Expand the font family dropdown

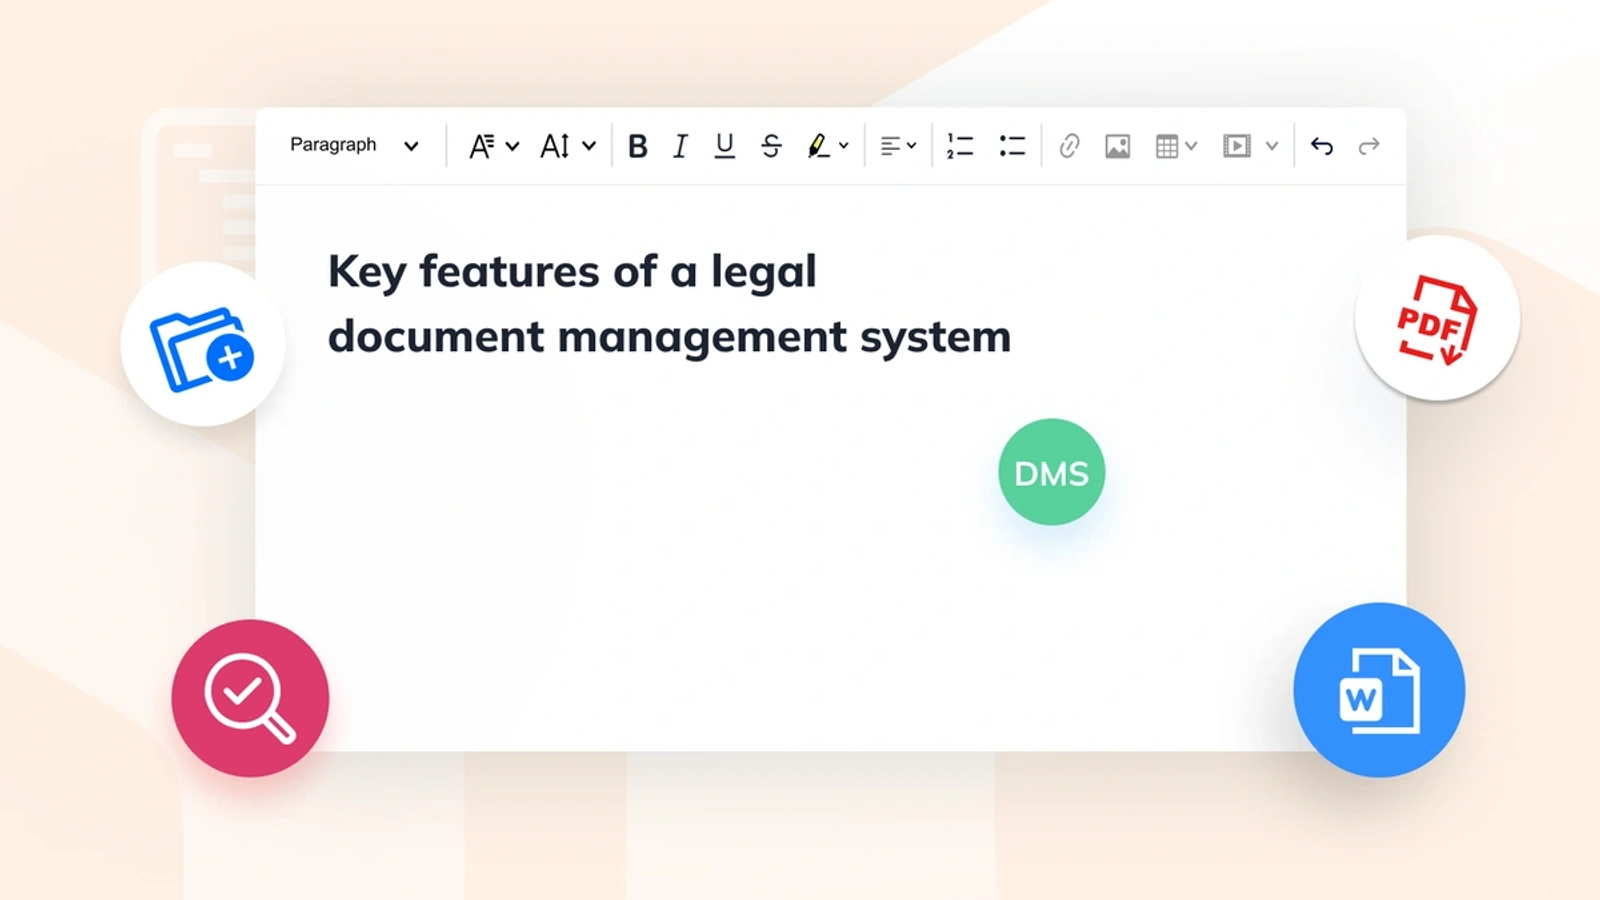494,146
